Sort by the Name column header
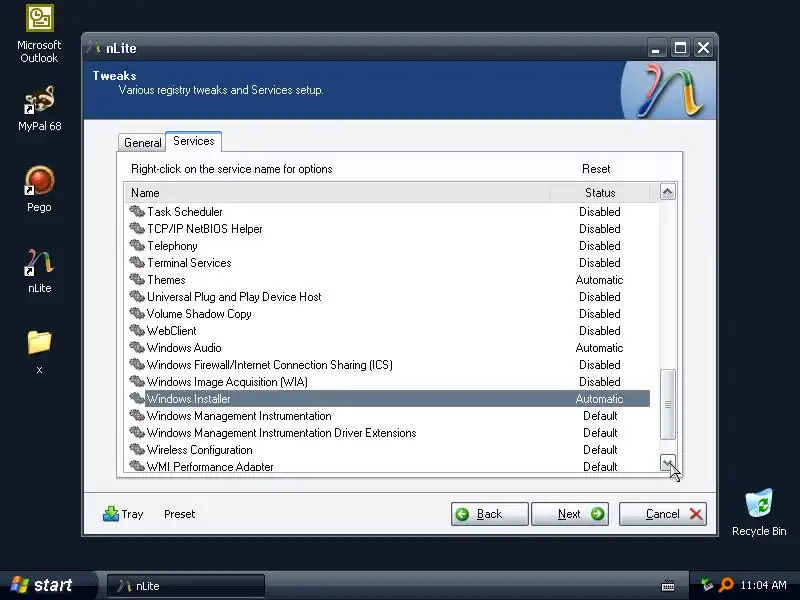The width and height of the screenshot is (800, 600). click(337, 193)
